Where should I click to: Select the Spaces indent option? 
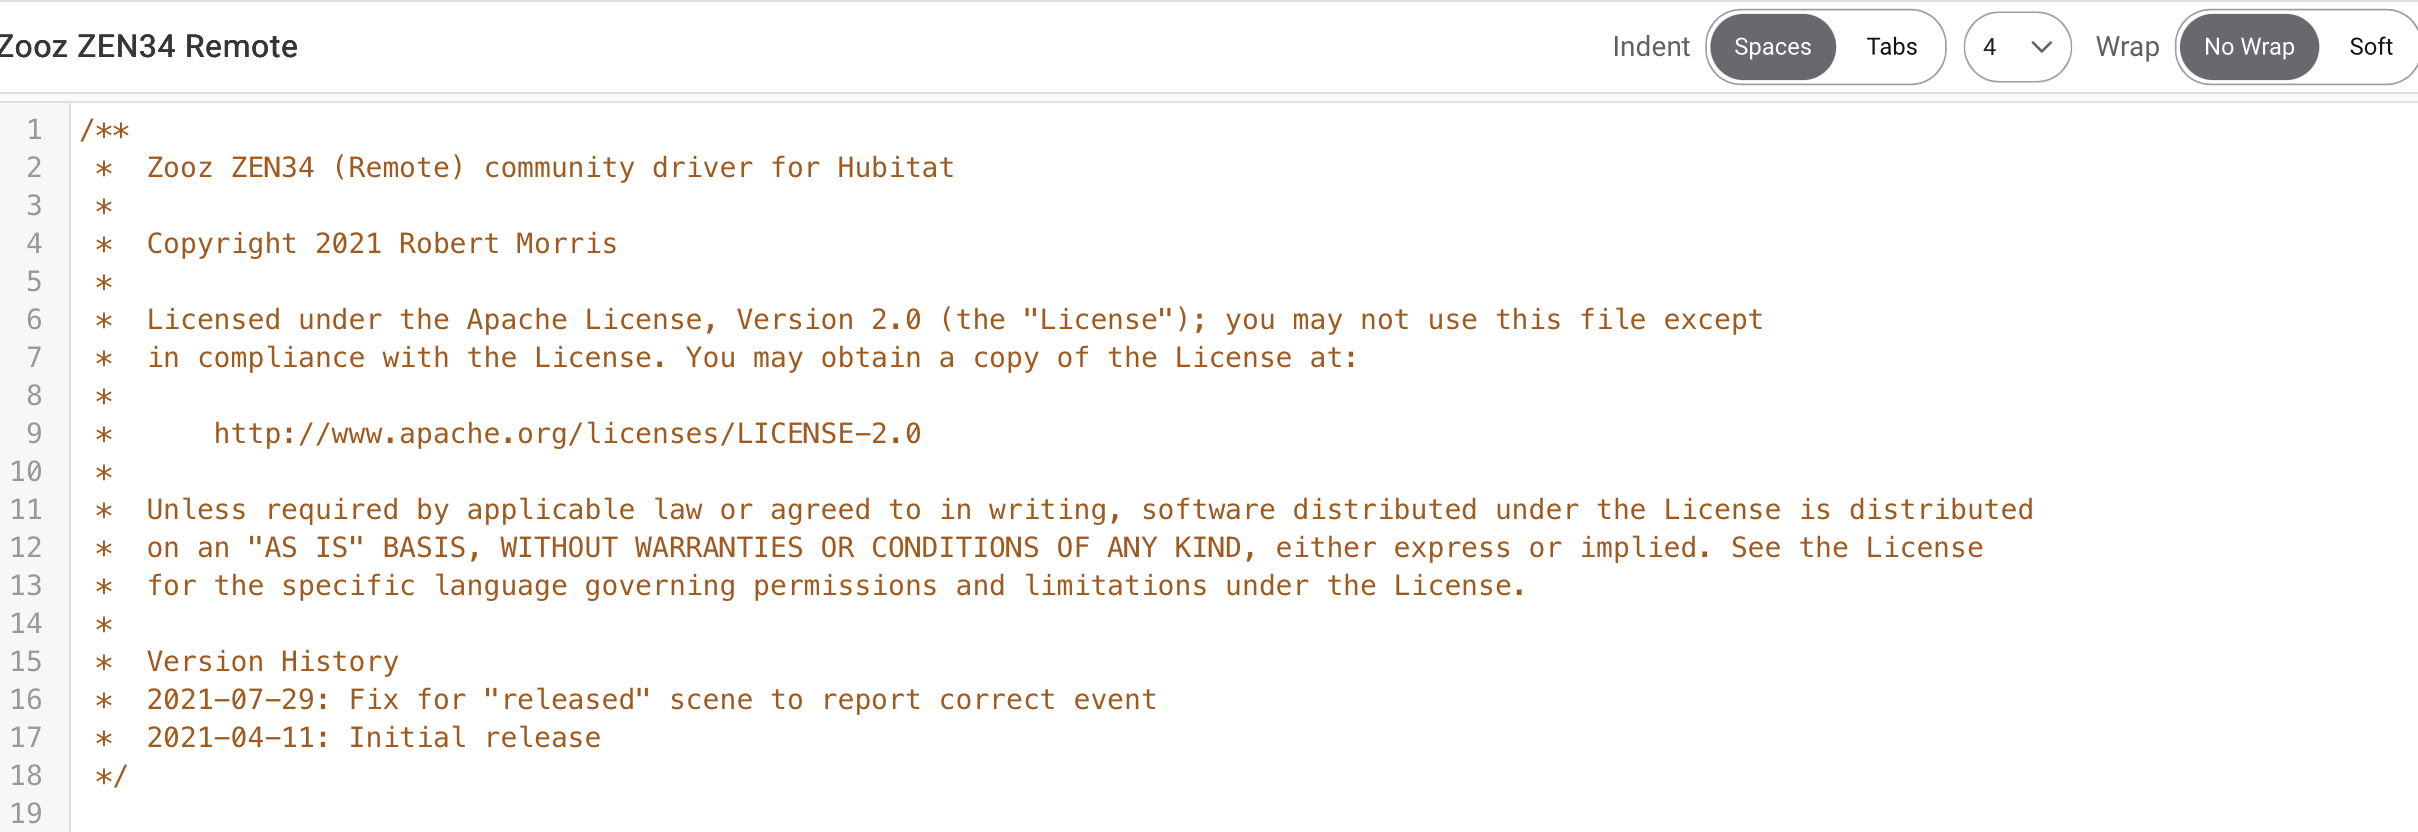[1772, 47]
